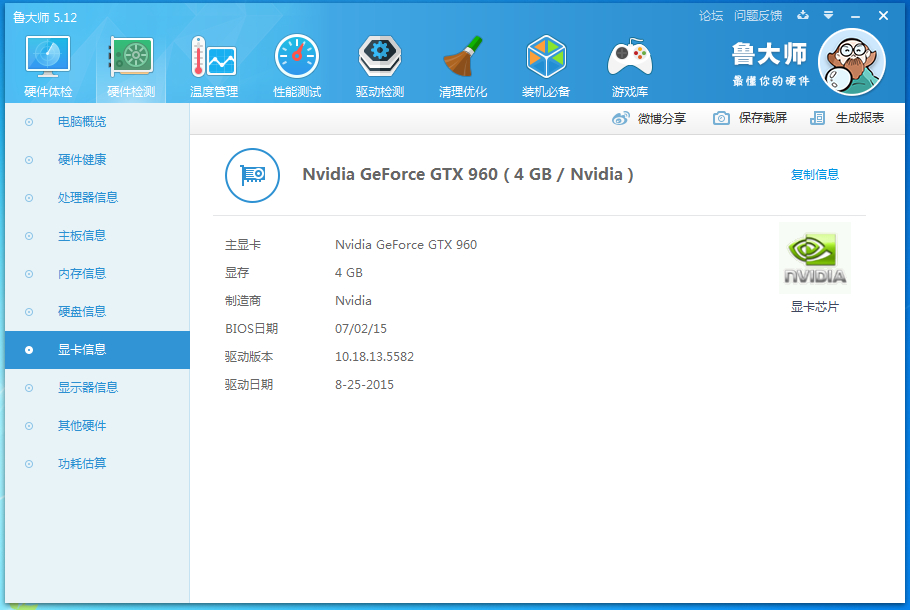Screen dimensions: 910x610
Task: Click the 显存 value 4 GB
Action: (x=349, y=273)
